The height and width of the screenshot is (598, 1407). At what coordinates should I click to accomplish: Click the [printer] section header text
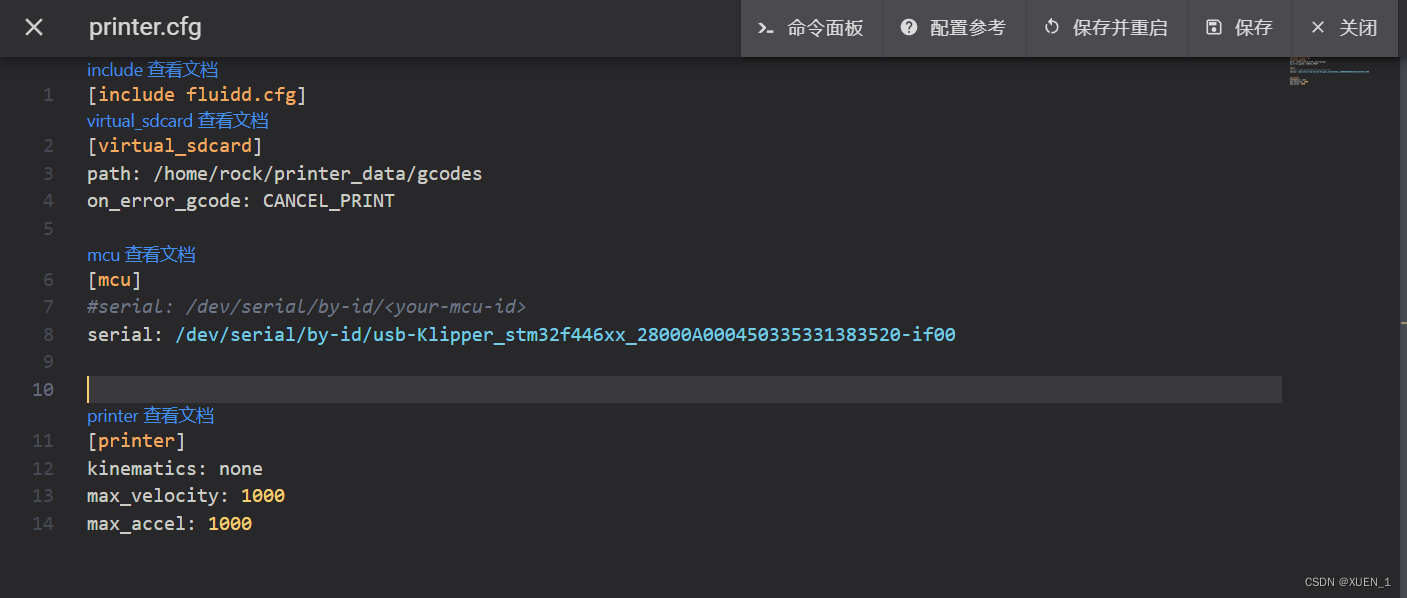pos(136,440)
